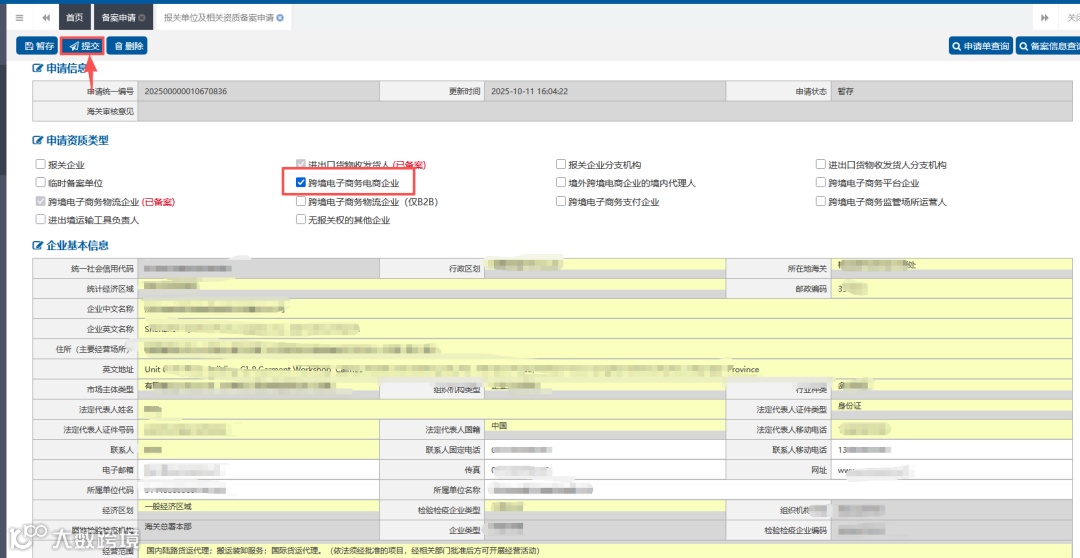Open the 首页 tab

74,17
